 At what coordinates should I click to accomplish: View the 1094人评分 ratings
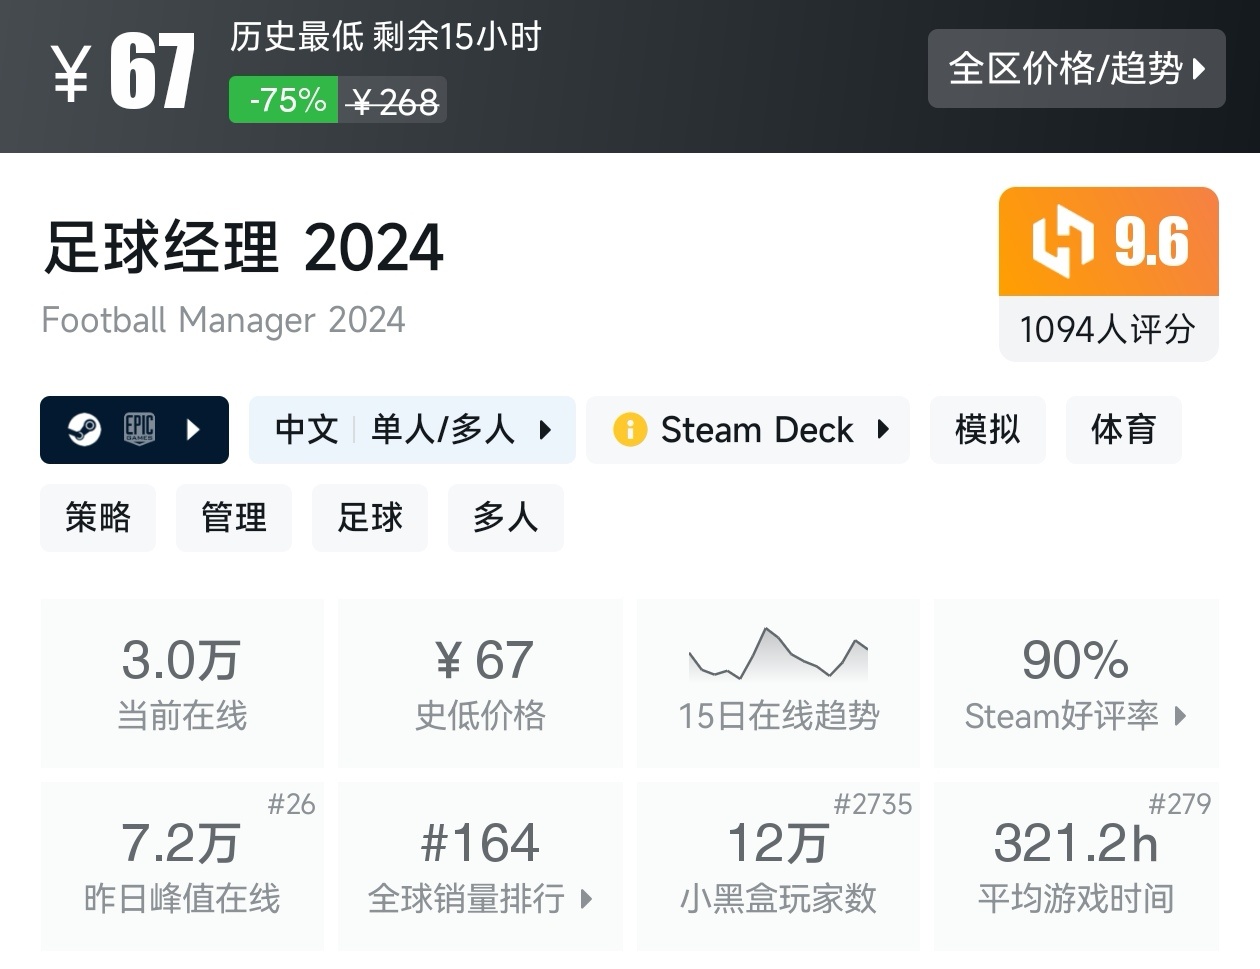click(x=1107, y=329)
